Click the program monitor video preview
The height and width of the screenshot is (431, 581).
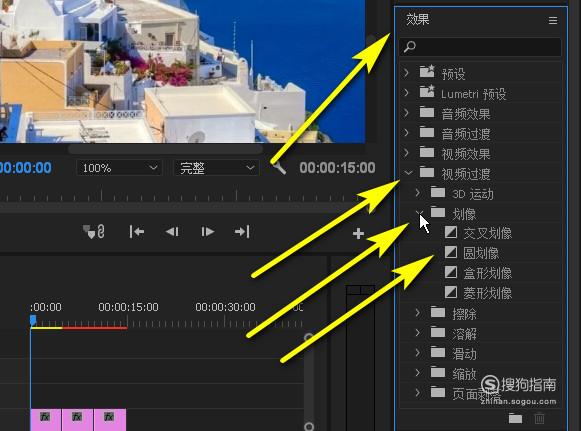pyautogui.click(x=183, y=71)
